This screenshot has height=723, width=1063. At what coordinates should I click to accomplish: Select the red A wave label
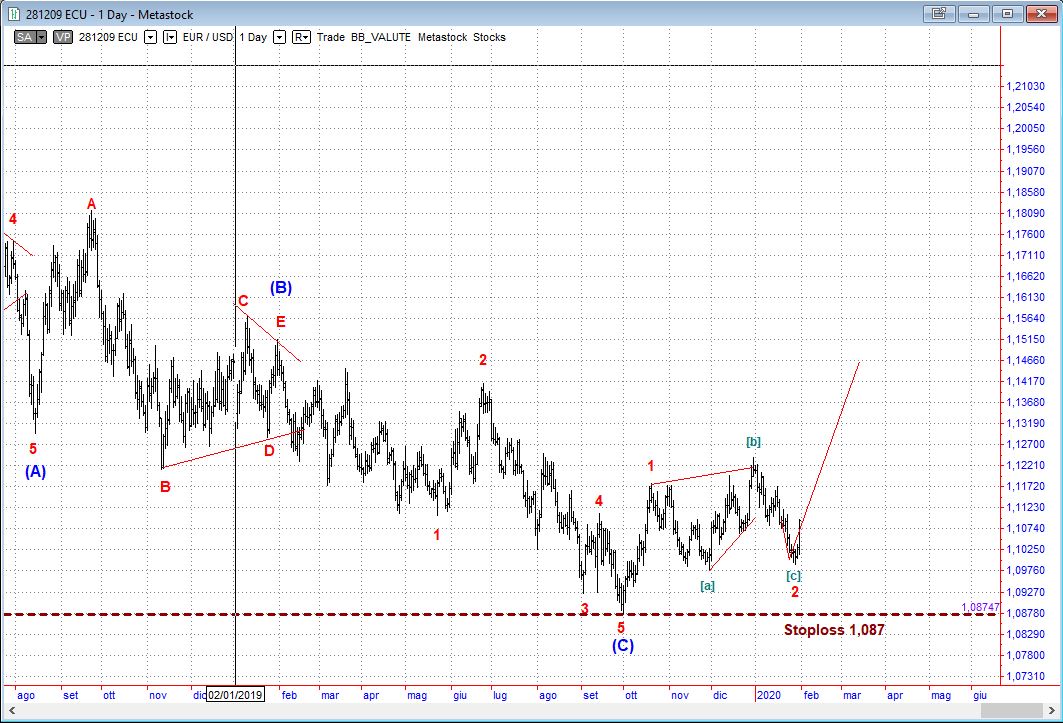coord(92,204)
